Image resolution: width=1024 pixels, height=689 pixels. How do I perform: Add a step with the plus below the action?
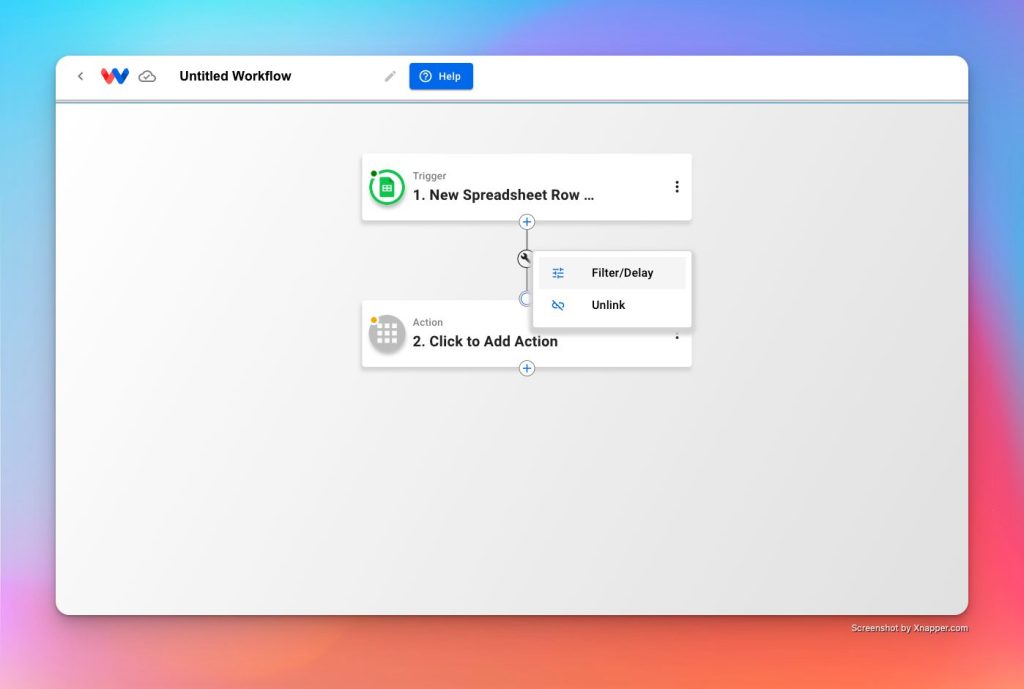(x=527, y=368)
